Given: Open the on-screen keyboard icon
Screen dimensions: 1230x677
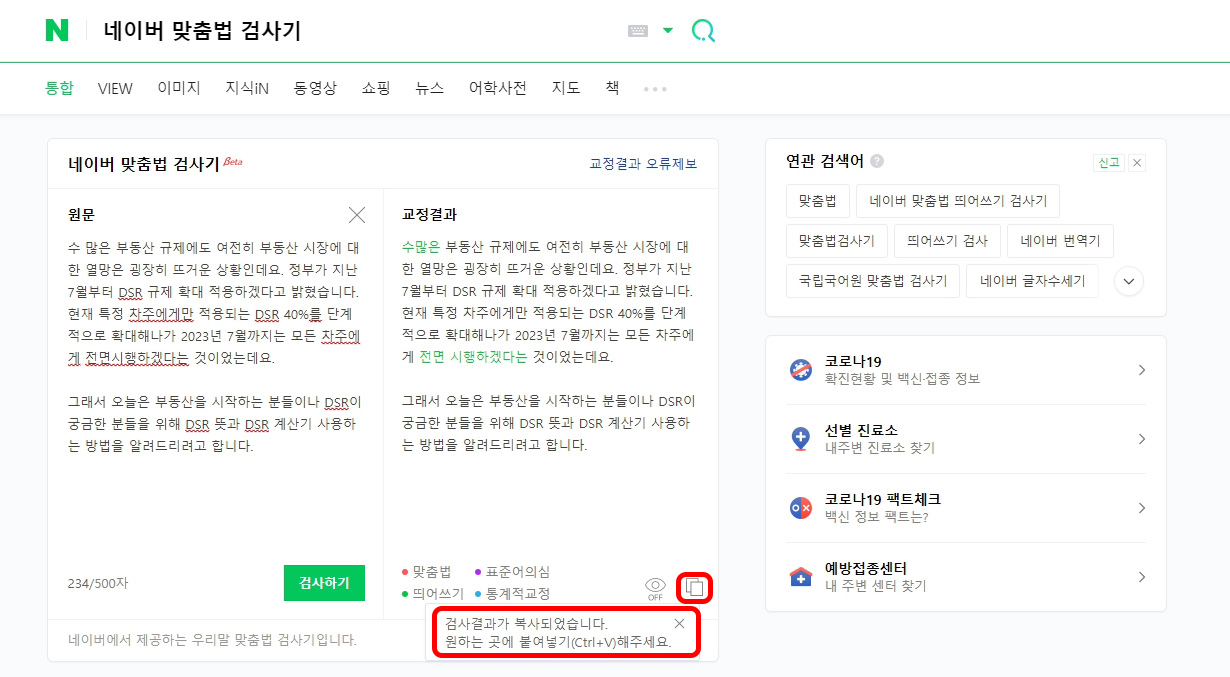Looking at the screenshot, I should [x=638, y=31].
